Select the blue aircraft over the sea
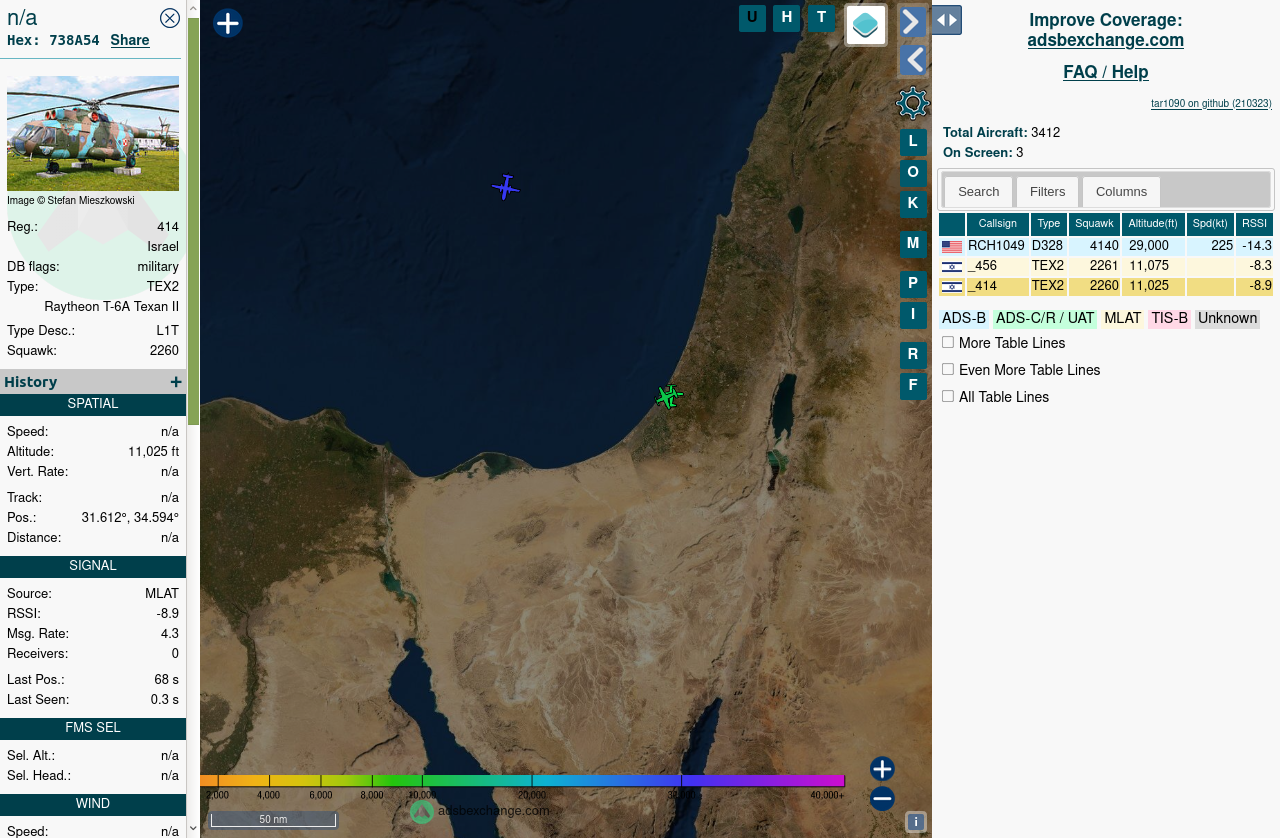 coord(506,187)
